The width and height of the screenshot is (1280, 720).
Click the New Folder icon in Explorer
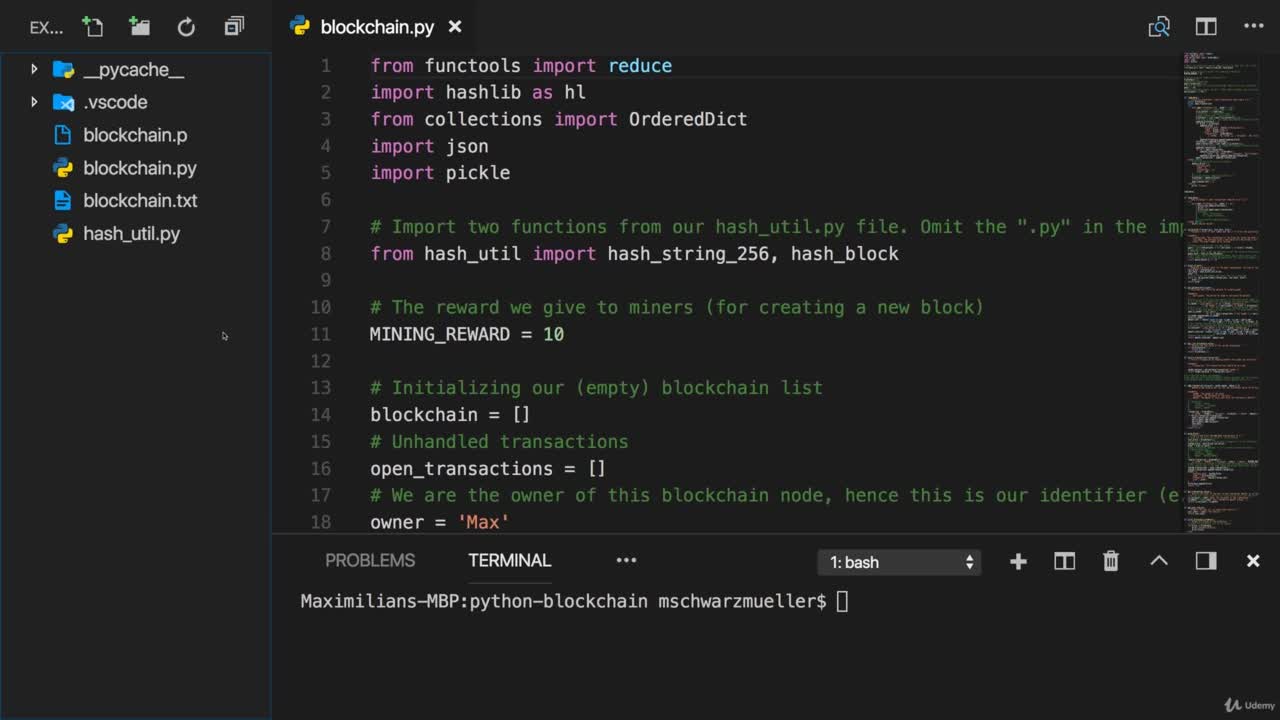tap(139, 27)
